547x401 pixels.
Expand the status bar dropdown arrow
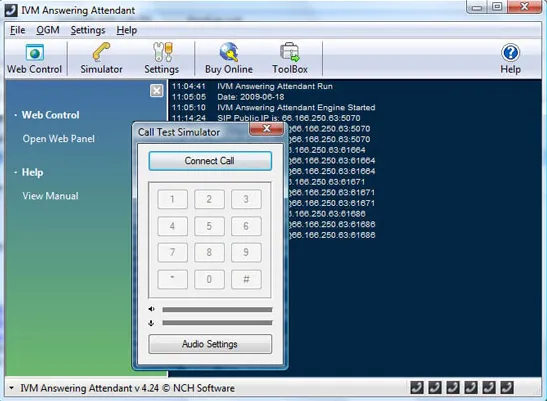[x=12, y=388]
